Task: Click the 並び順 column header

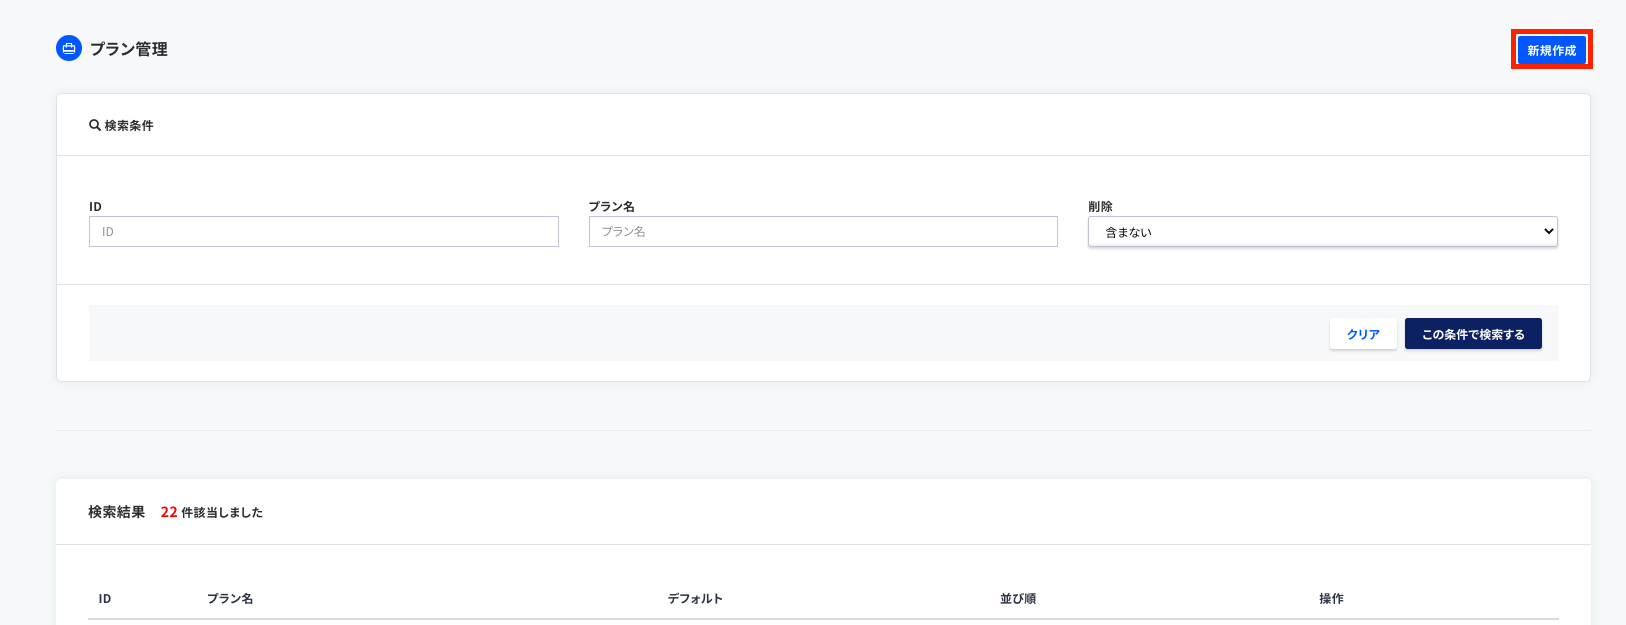Action: pyautogui.click(x=1018, y=598)
